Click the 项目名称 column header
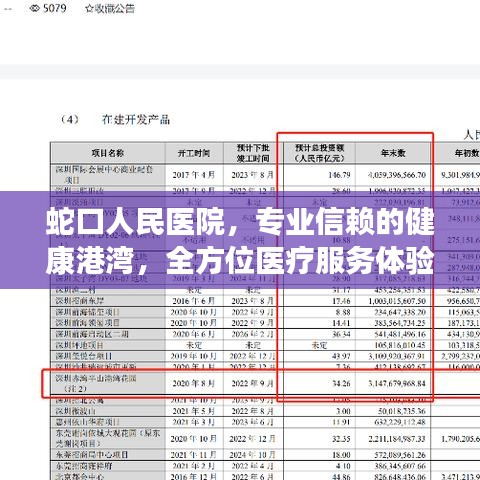The height and width of the screenshot is (480, 480). click(107, 153)
